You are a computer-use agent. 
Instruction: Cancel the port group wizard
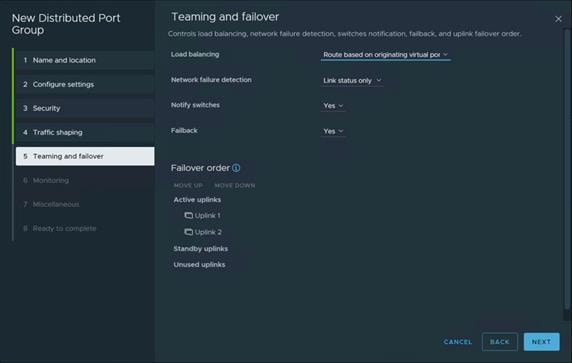pos(458,342)
